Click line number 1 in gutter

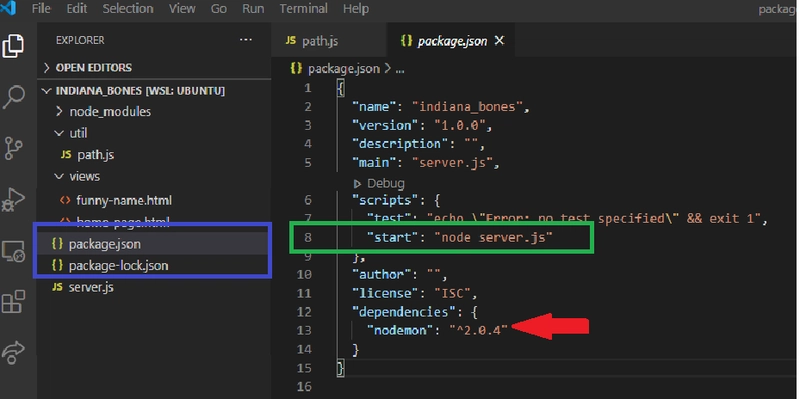tap(308, 88)
